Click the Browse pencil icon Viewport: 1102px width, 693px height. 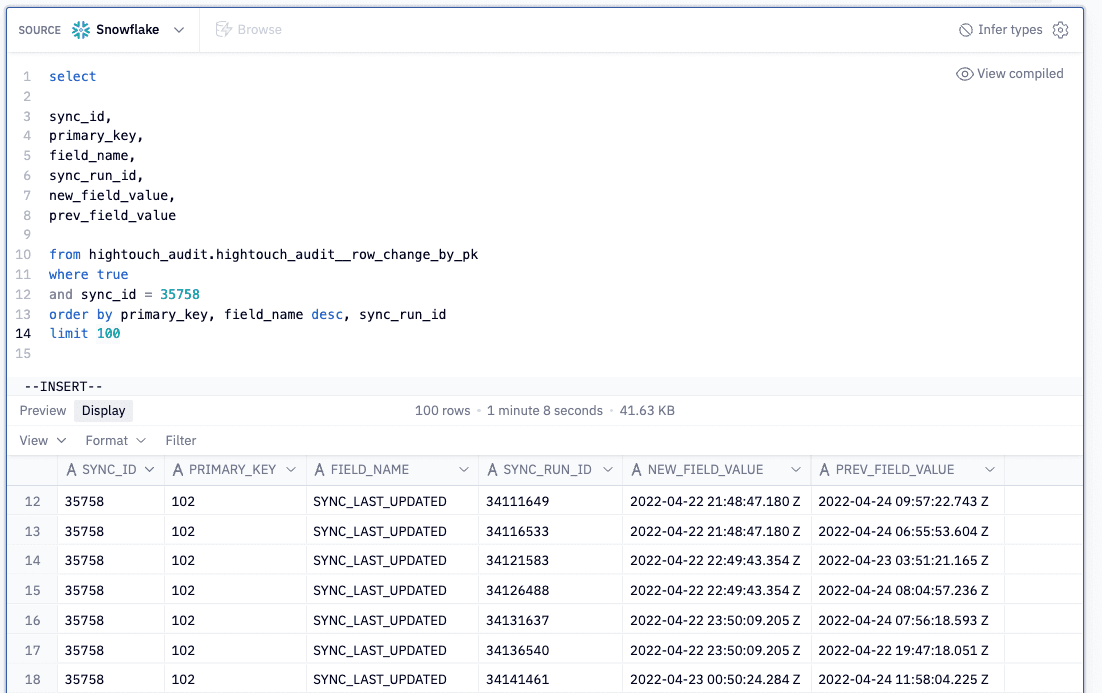coord(222,29)
